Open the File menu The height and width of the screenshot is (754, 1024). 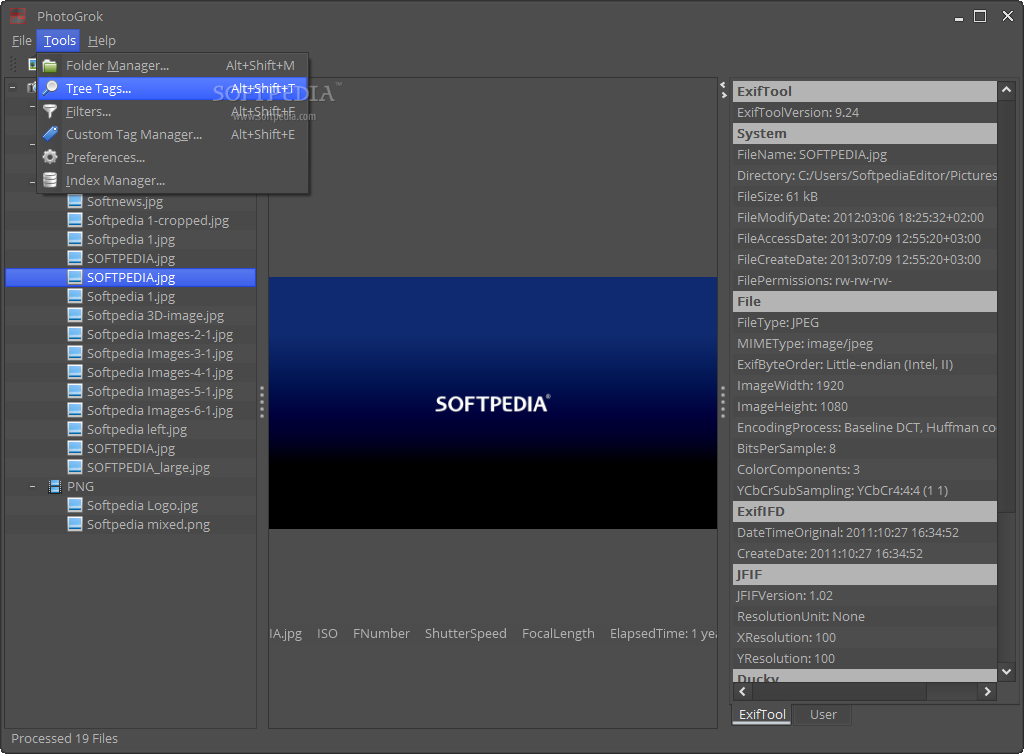coord(22,40)
